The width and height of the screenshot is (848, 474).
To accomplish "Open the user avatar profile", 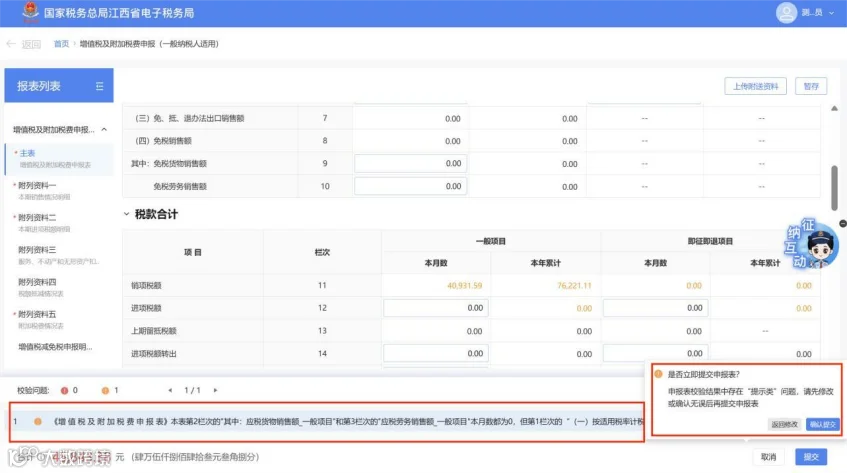I will pos(786,12).
